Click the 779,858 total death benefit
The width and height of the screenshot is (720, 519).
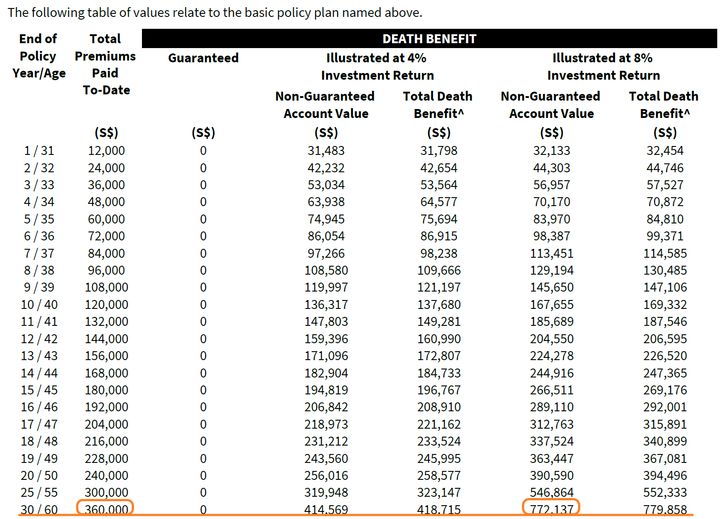click(664, 510)
